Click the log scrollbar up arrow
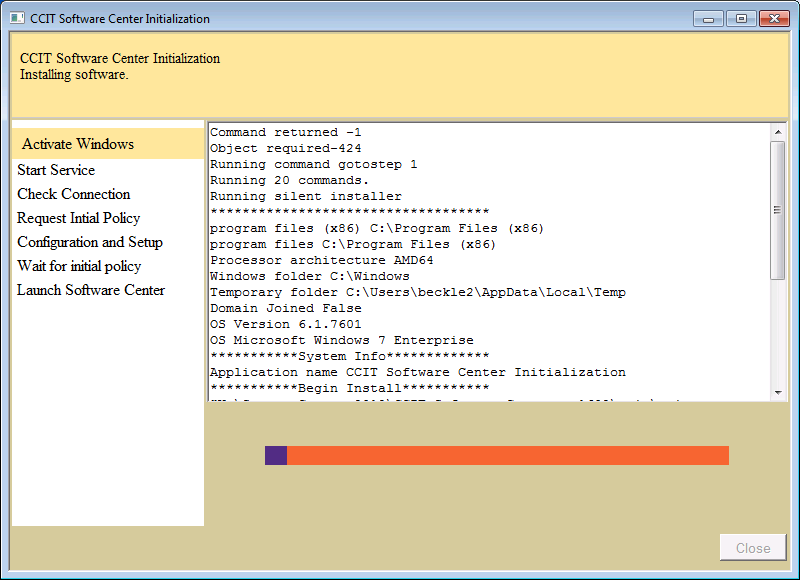800x580 pixels. pos(778,132)
